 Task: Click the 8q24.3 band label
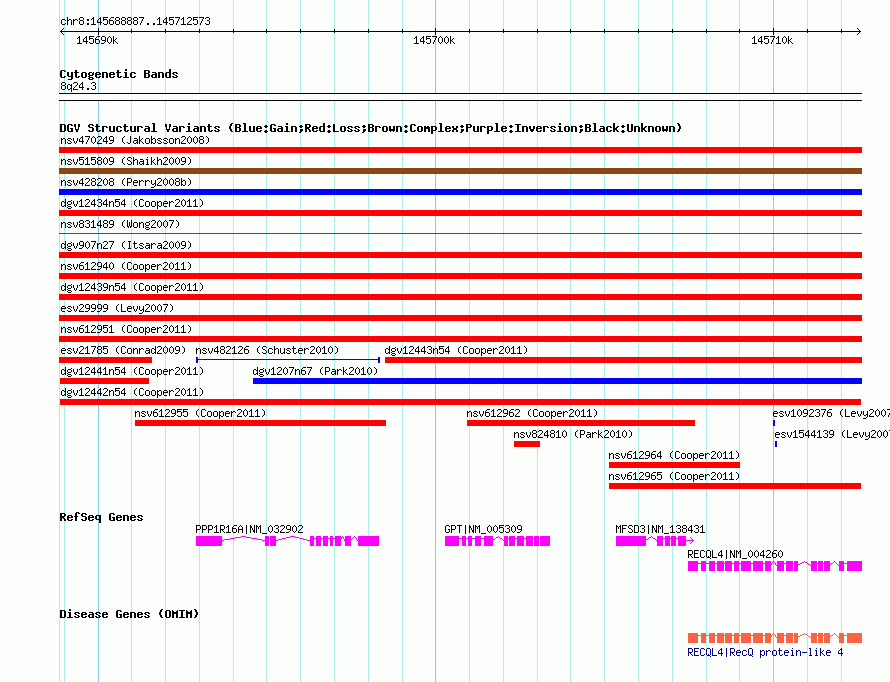(x=78, y=86)
